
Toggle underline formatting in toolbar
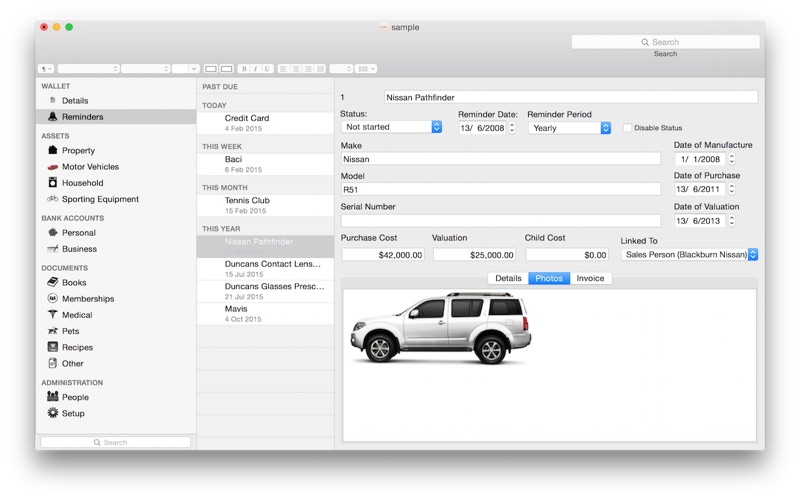267,69
